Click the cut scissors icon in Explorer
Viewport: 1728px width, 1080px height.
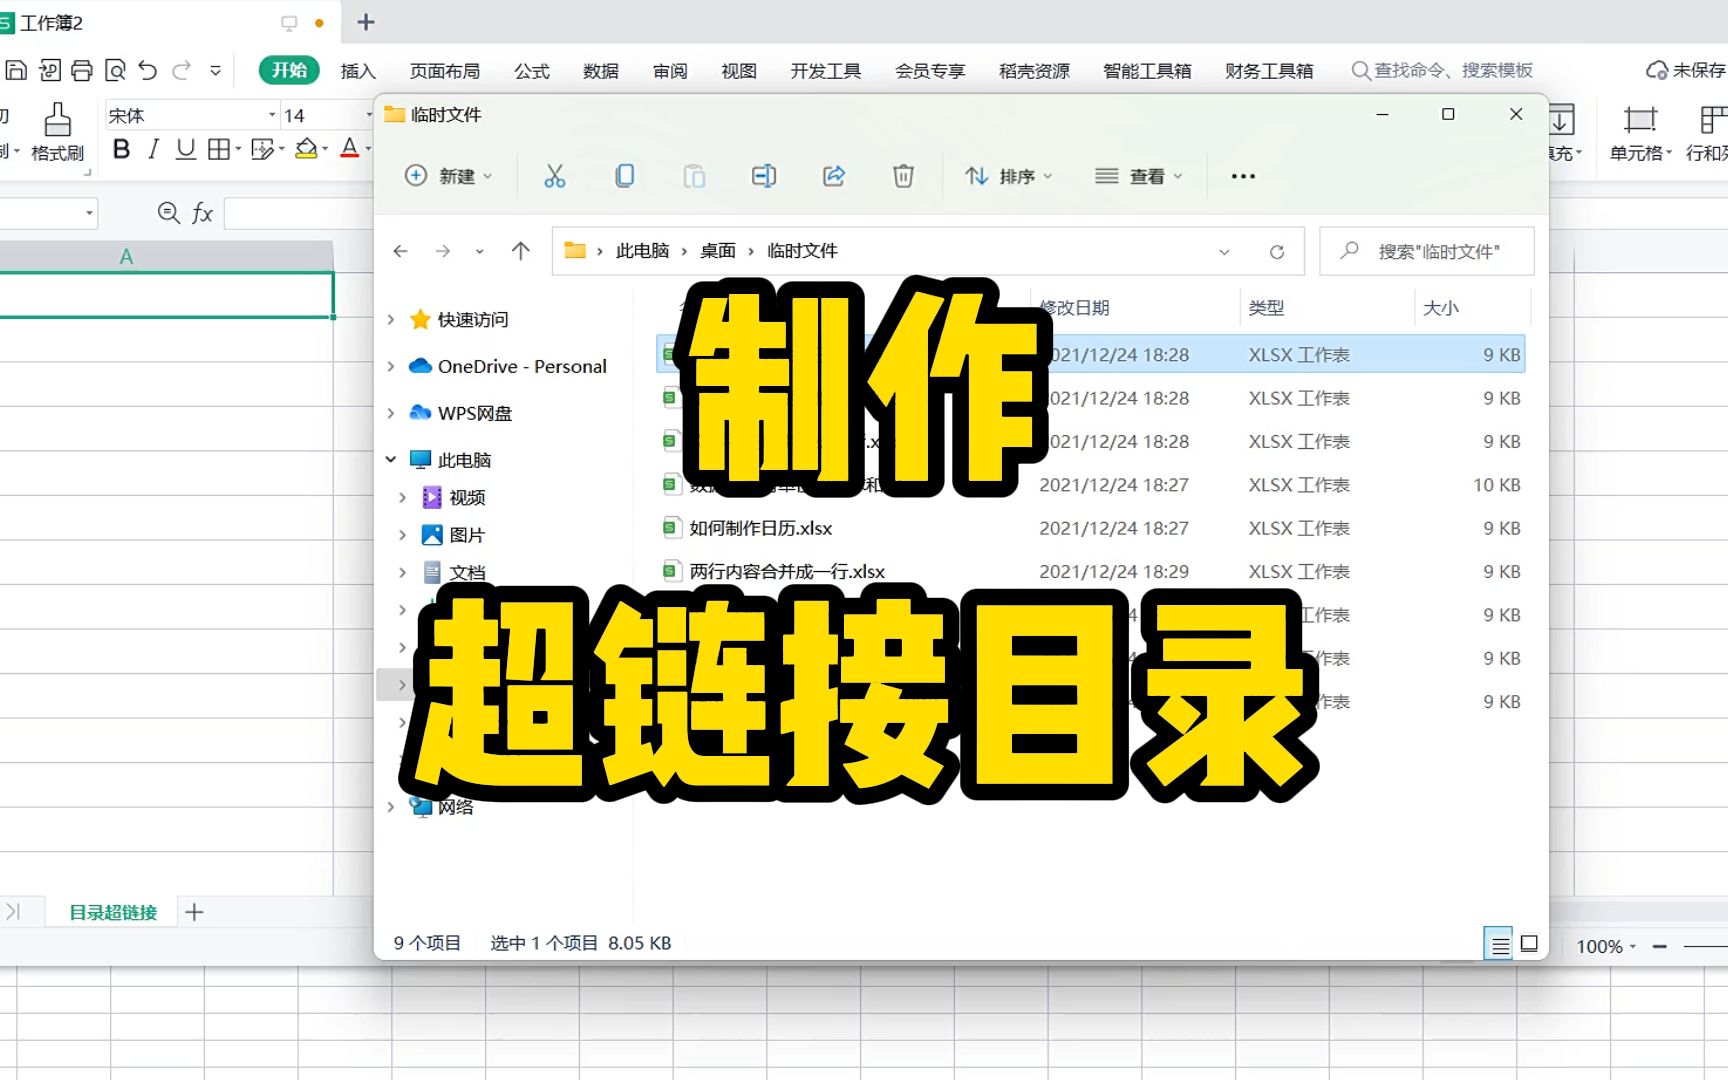[555, 176]
